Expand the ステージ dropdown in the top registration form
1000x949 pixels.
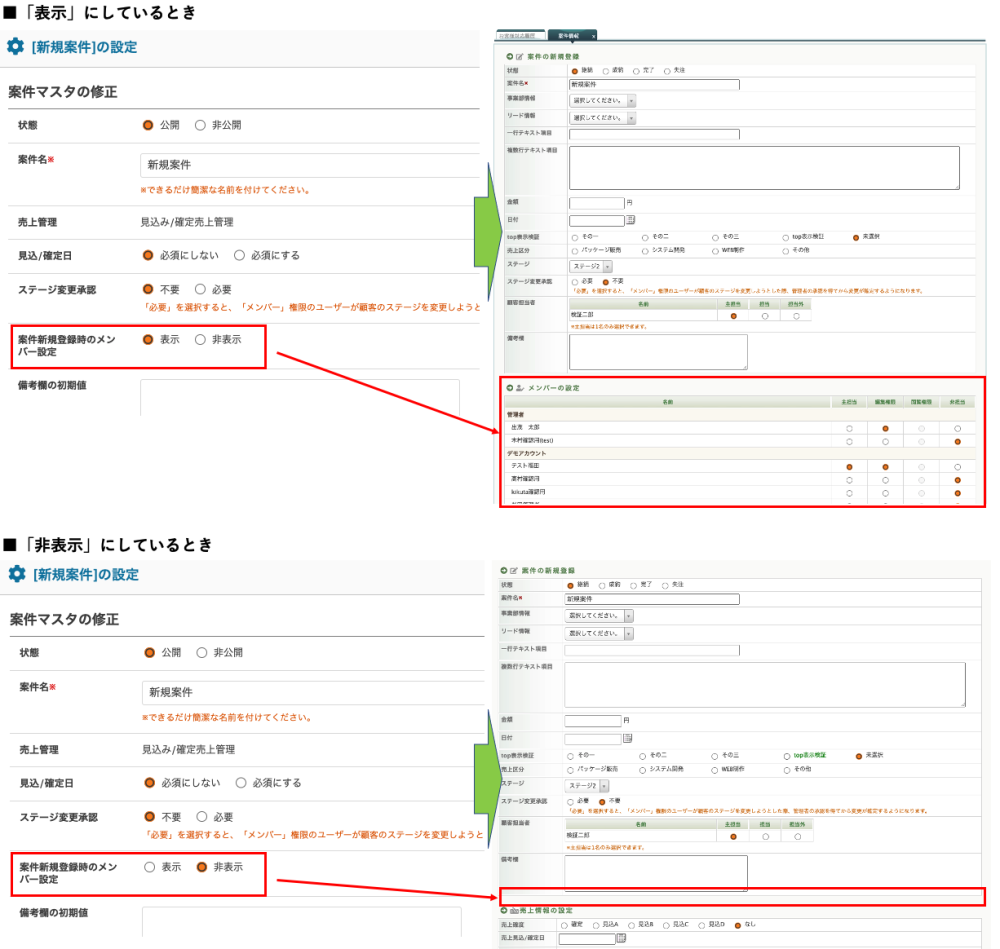click(x=589, y=266)
